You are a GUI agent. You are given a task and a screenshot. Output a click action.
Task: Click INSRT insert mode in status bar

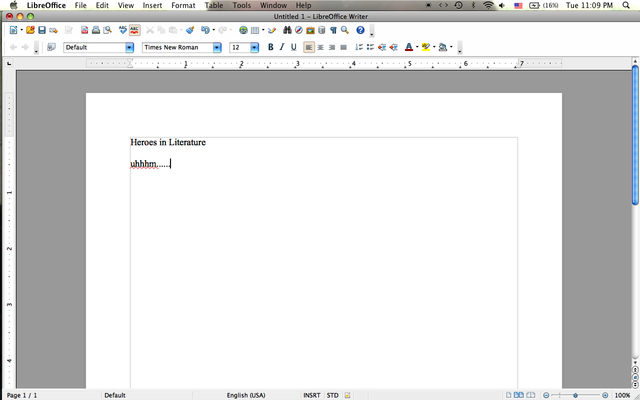pyautogui.click(x=312, y=395)
